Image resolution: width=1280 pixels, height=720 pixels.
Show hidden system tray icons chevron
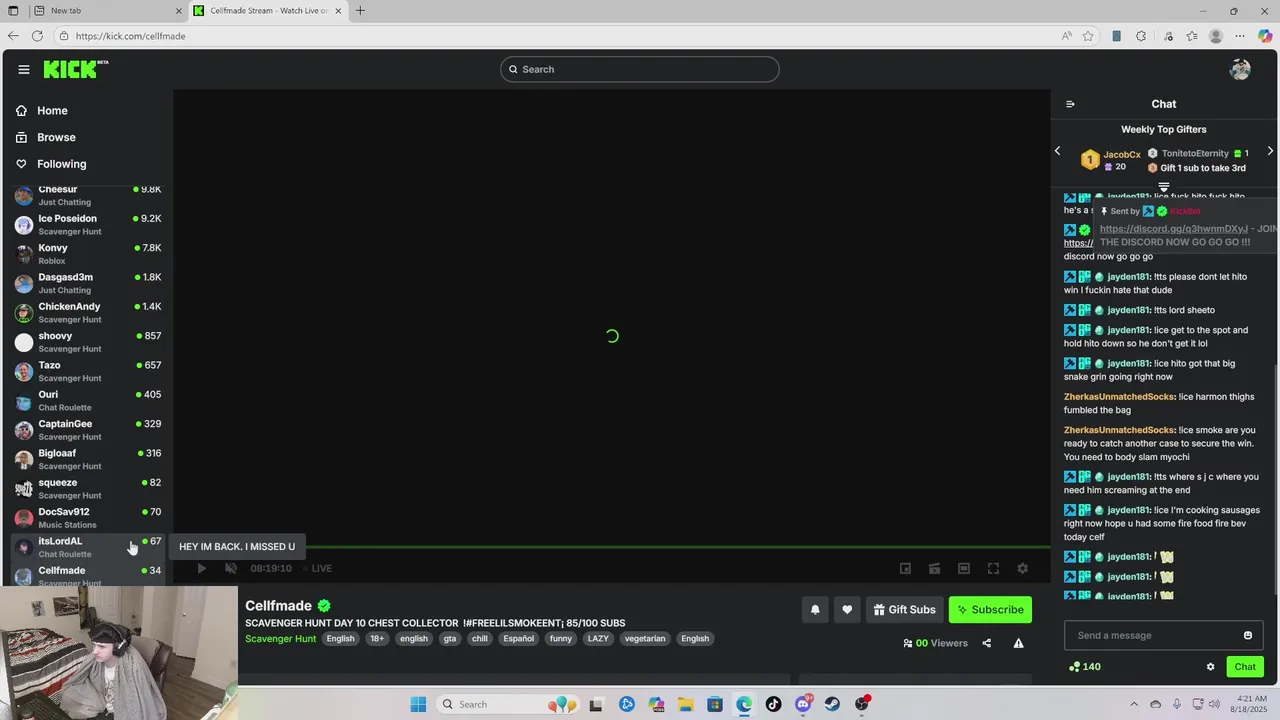[1134, 704]
